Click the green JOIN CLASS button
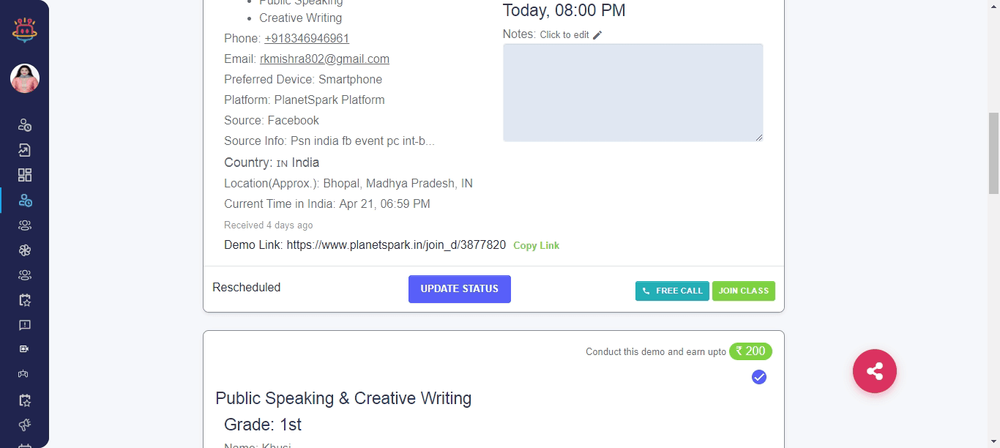The width and height of the screenshot is (1000, 448). [744, 291]
